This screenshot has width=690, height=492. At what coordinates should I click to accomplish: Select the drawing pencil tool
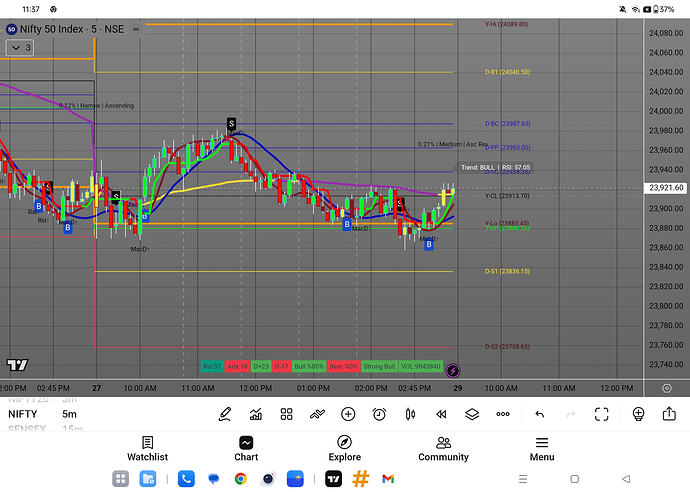coord(225,414)
